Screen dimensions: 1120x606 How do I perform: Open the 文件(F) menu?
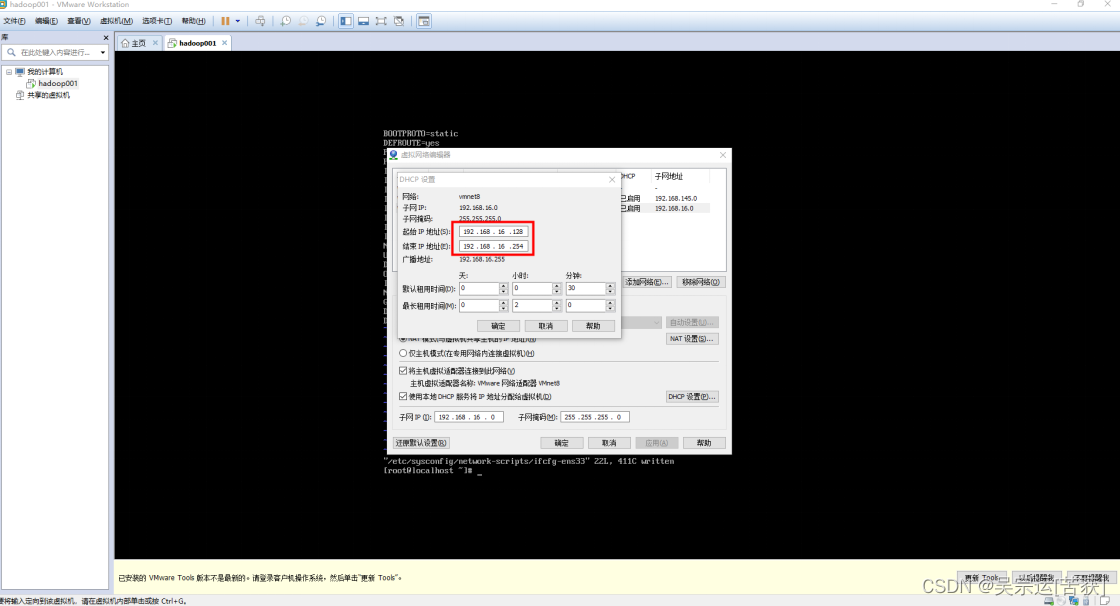pos(14,21)
